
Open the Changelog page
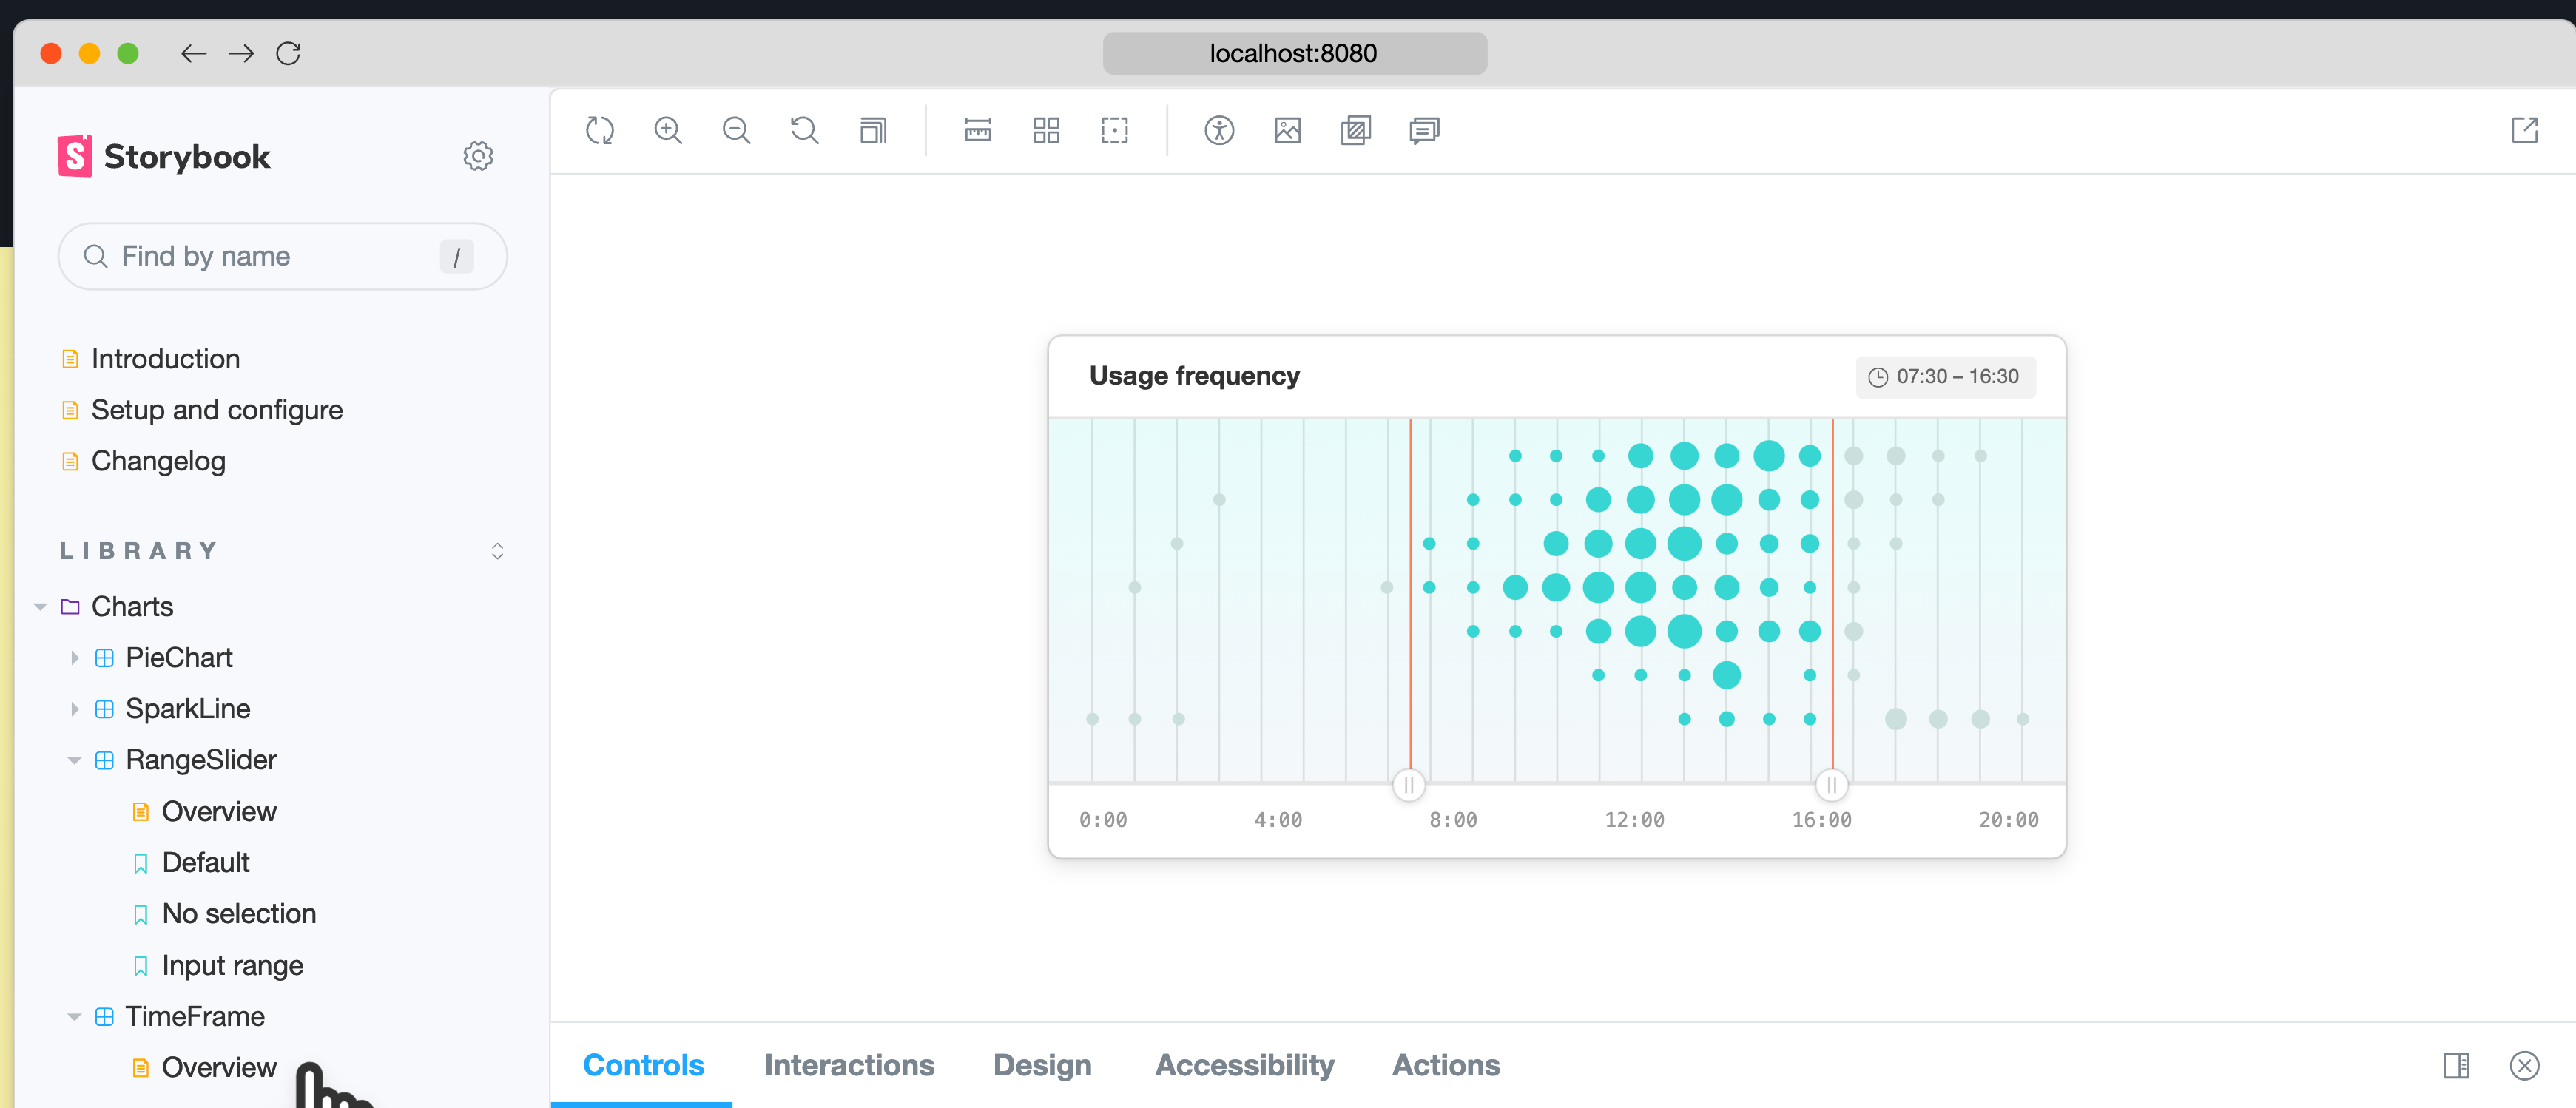[x=158, y=461]
